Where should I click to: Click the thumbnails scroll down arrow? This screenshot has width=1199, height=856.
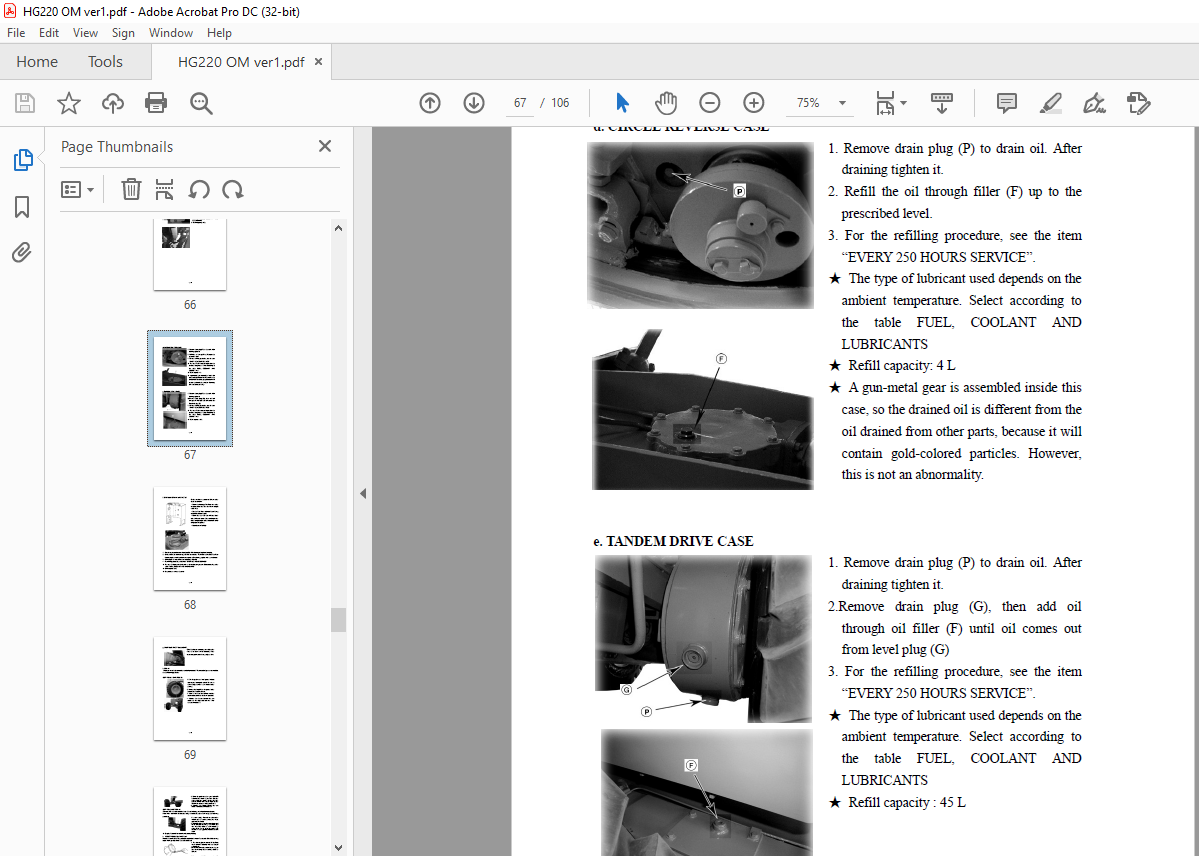(x=339, y=848)
